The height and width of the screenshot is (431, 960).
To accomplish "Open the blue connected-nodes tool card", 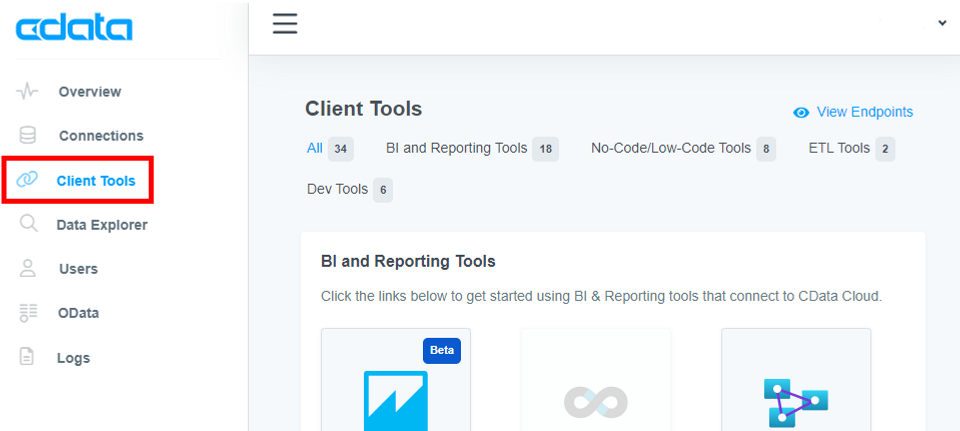I will coord(796,380).
